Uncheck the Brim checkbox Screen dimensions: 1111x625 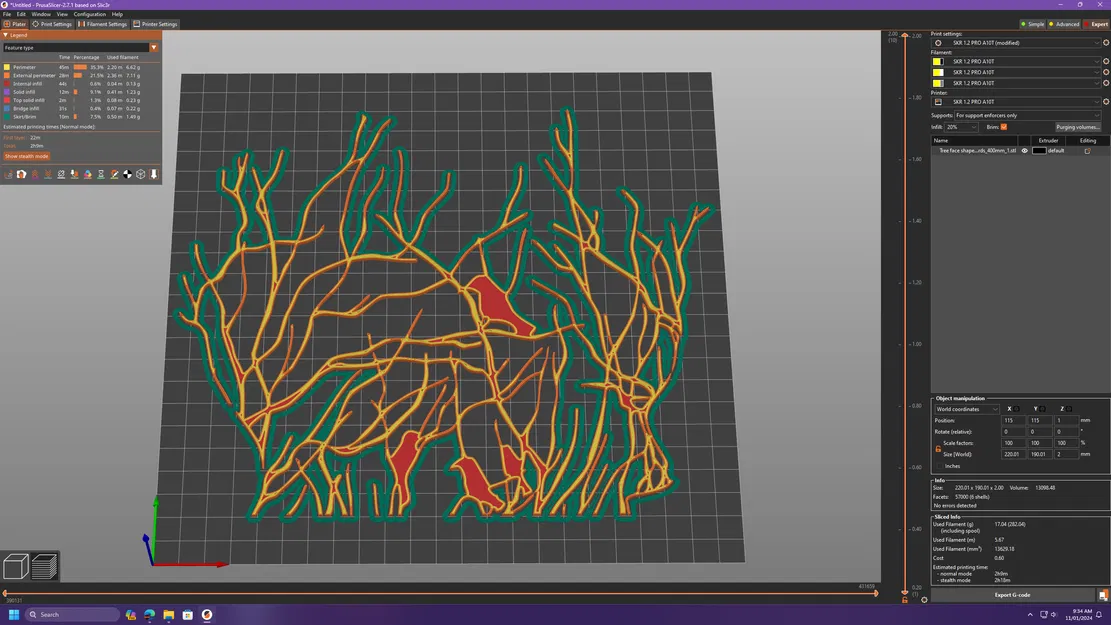point(1003,127)
